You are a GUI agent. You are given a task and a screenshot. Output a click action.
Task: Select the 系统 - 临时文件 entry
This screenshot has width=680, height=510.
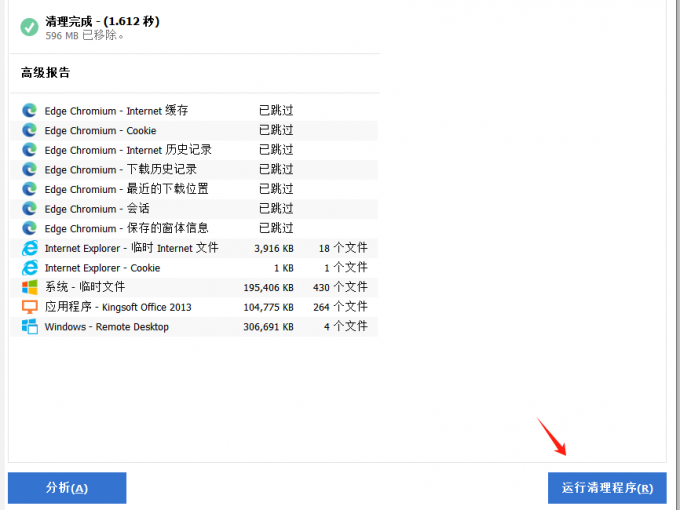[194, 287]
